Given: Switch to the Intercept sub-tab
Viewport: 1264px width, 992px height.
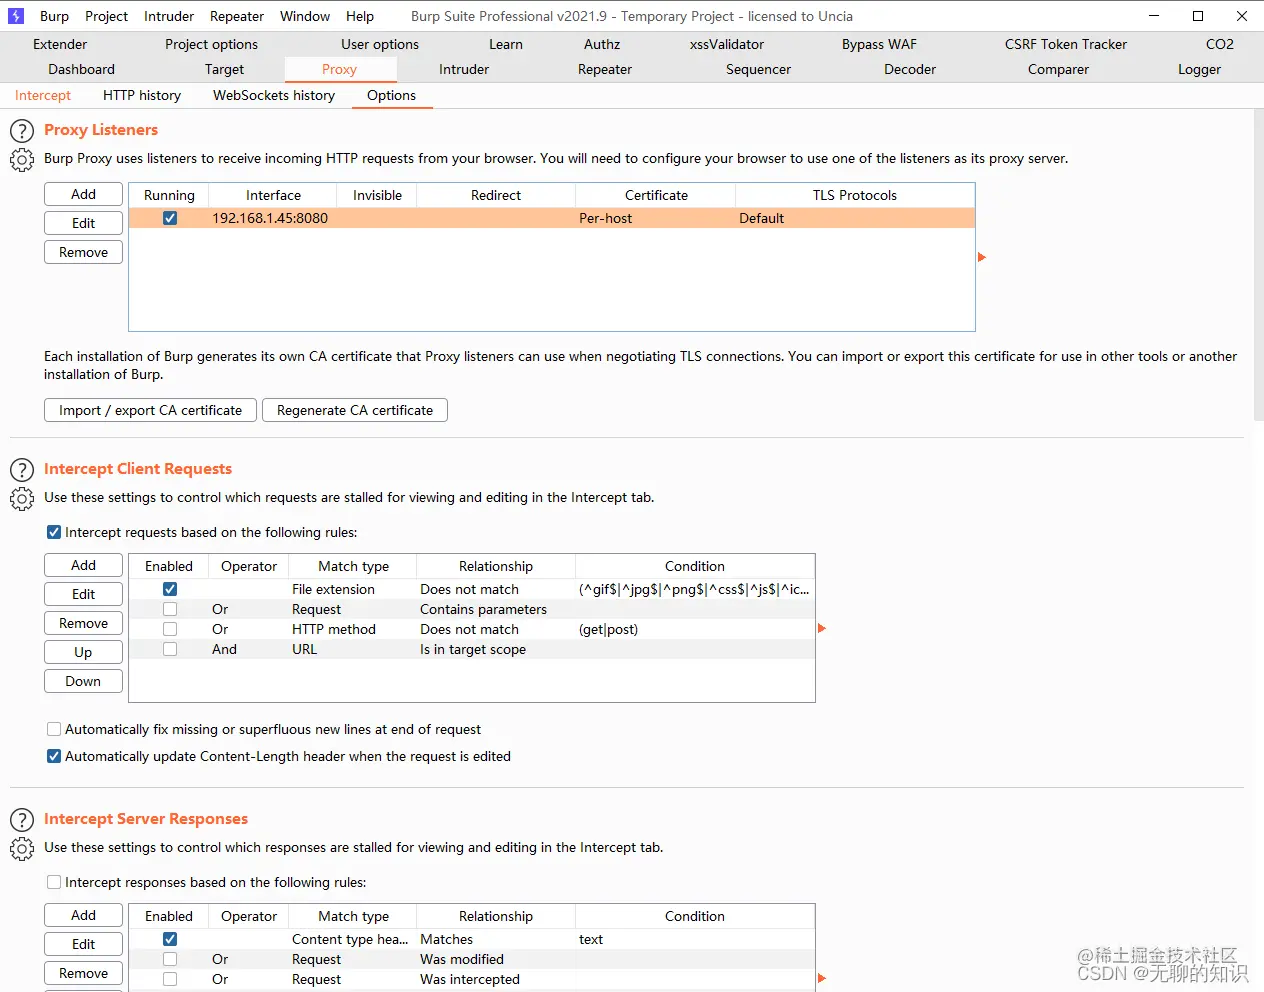Looking at the screenshot, I should pos(43,95).
